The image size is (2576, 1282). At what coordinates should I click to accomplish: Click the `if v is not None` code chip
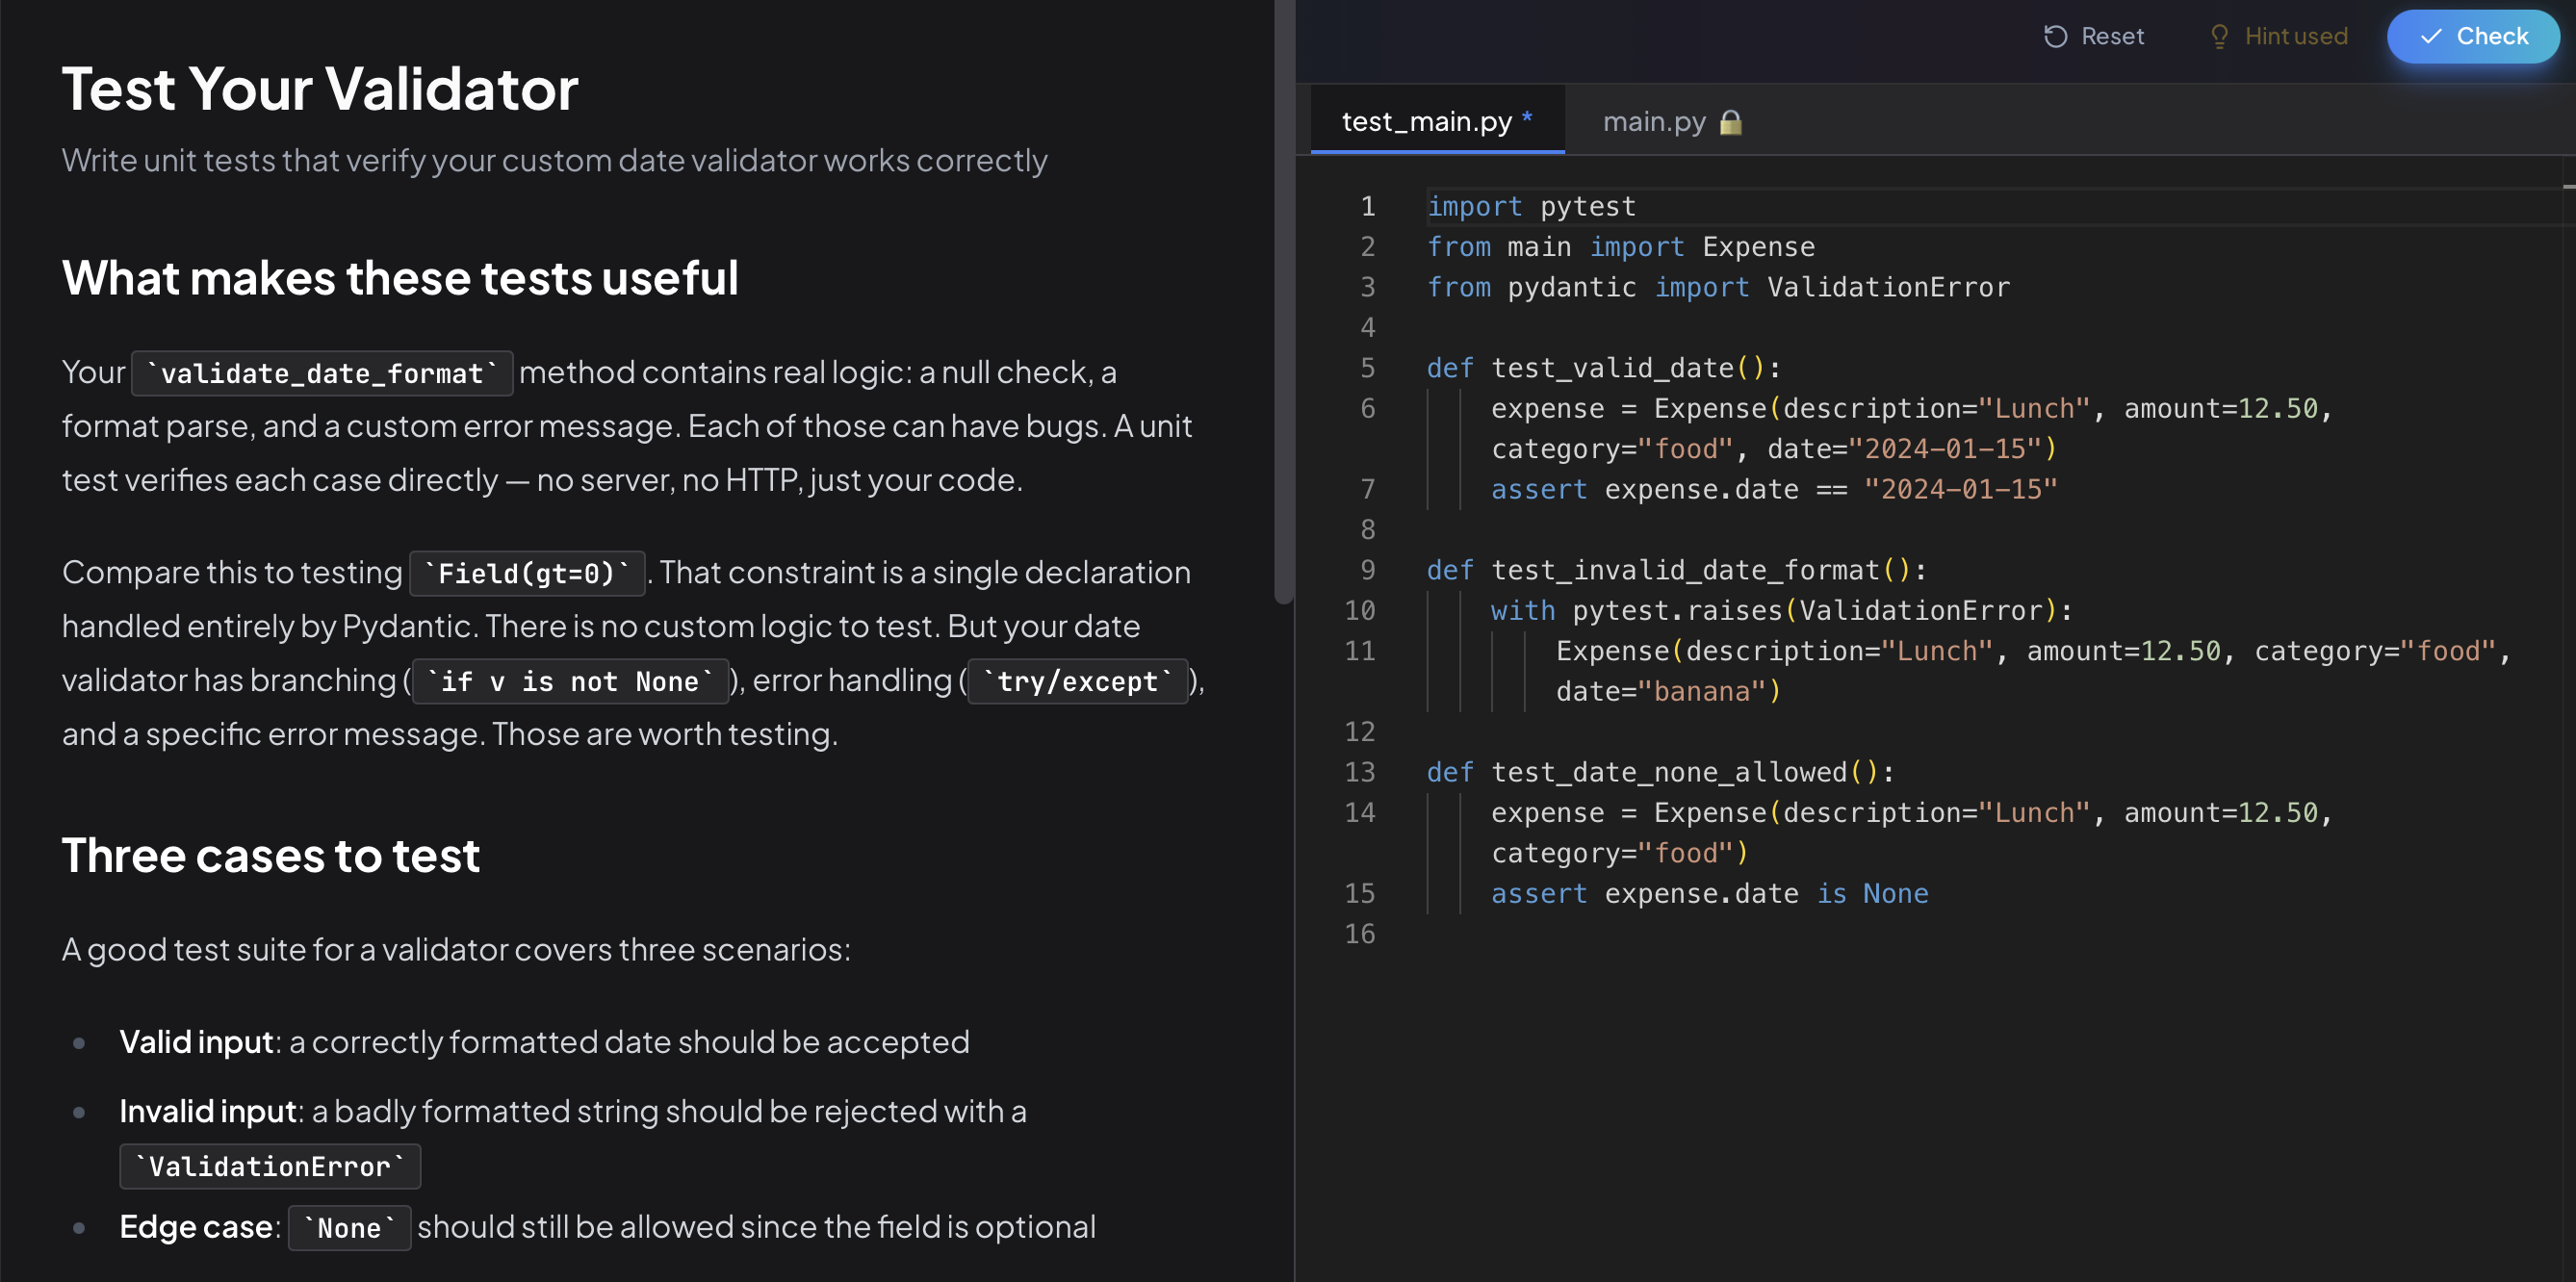point(570,681)
